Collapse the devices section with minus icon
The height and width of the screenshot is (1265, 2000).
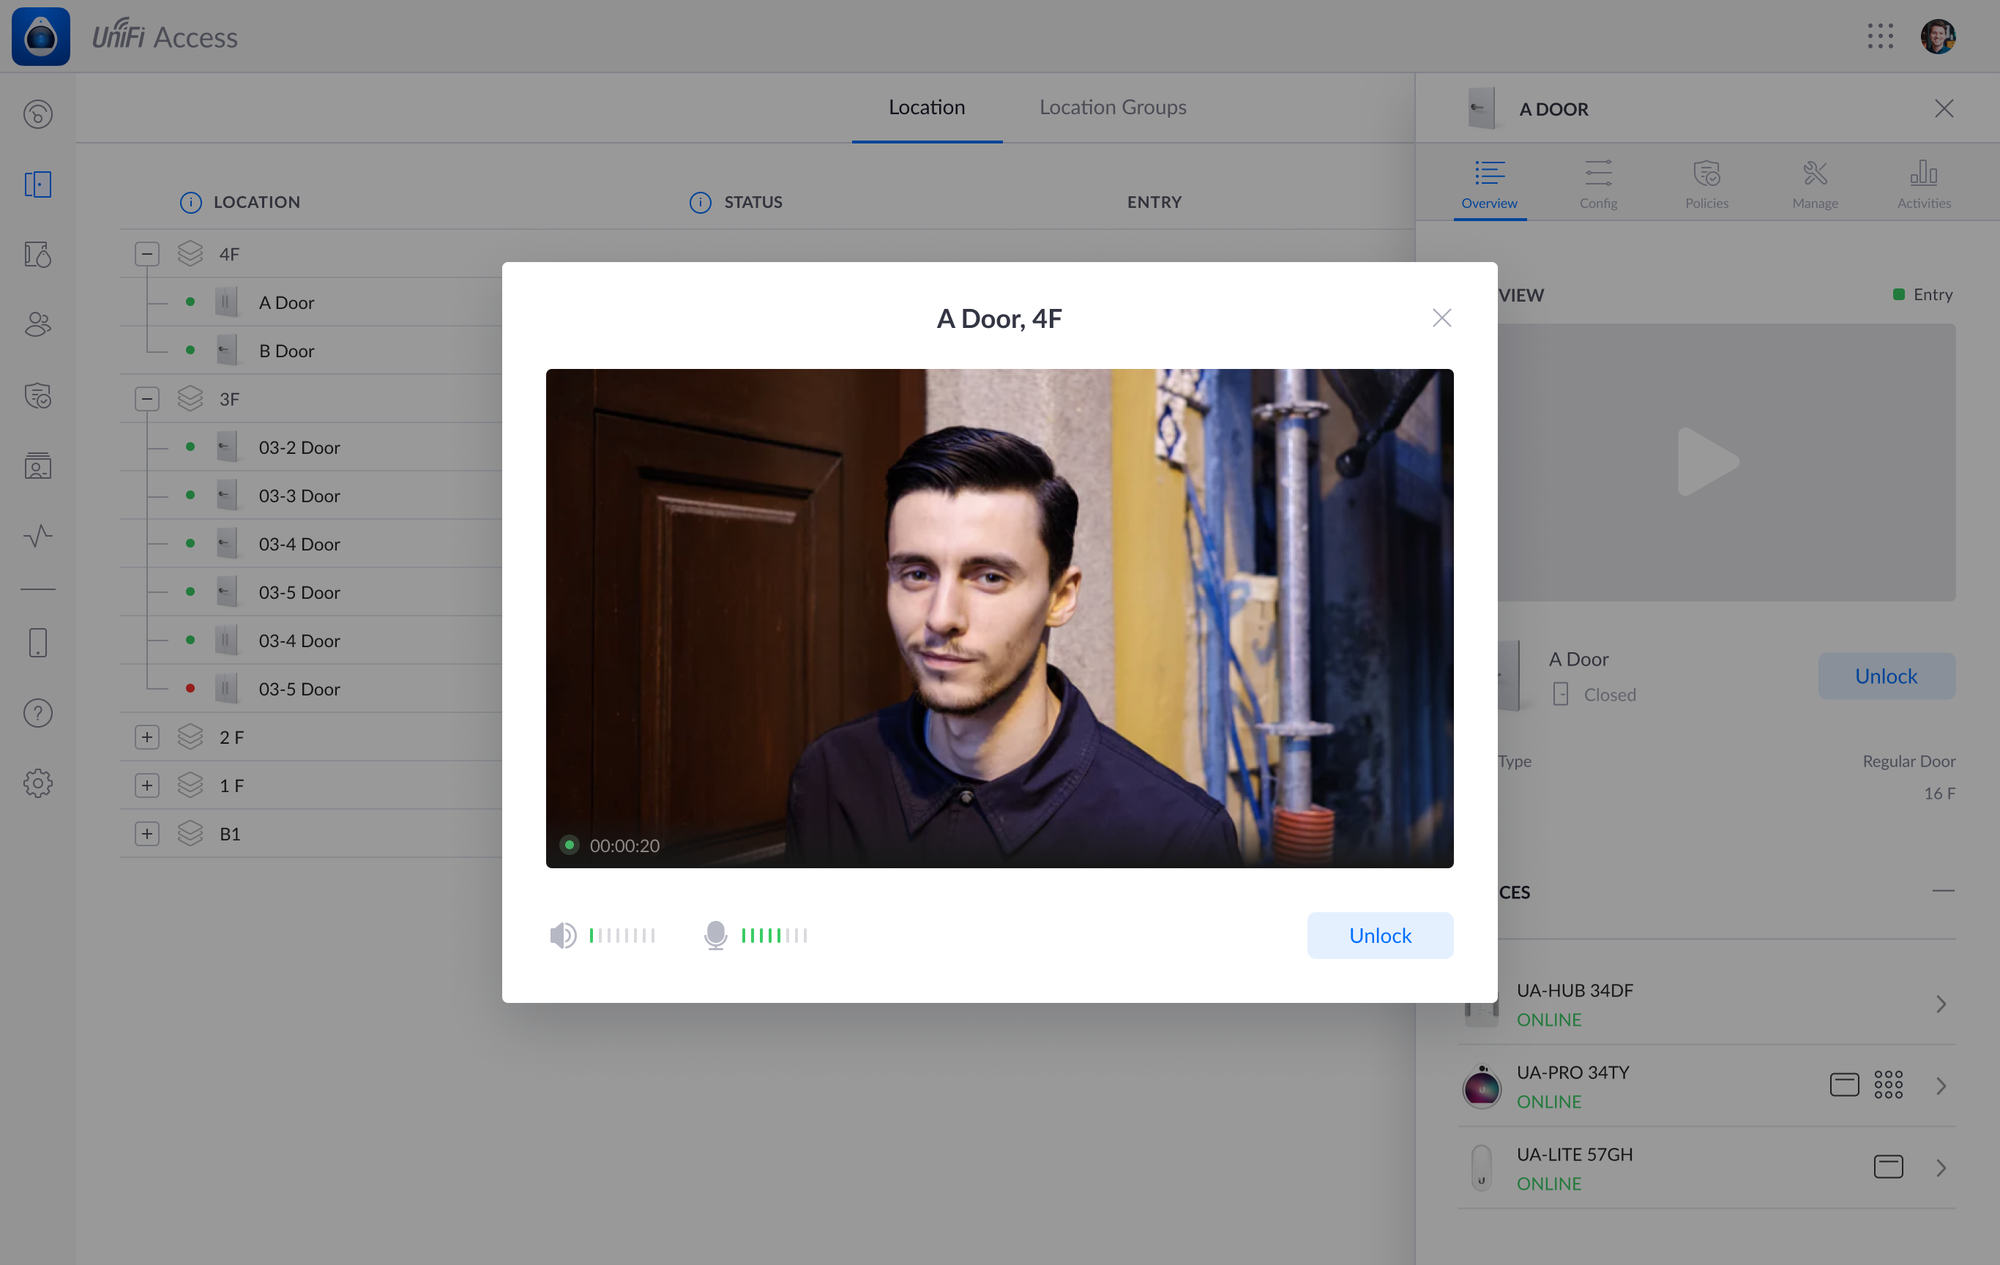(x=1943, y=891)
